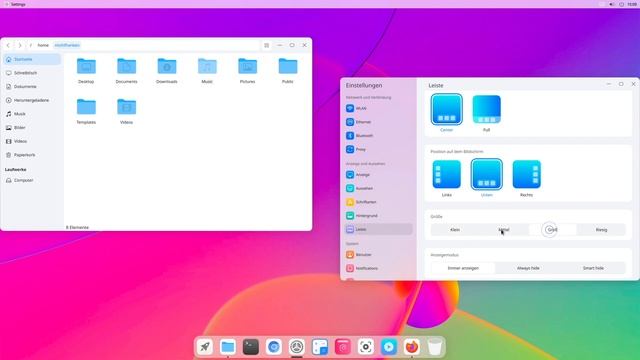Open Schriftarten settings page

378,202
